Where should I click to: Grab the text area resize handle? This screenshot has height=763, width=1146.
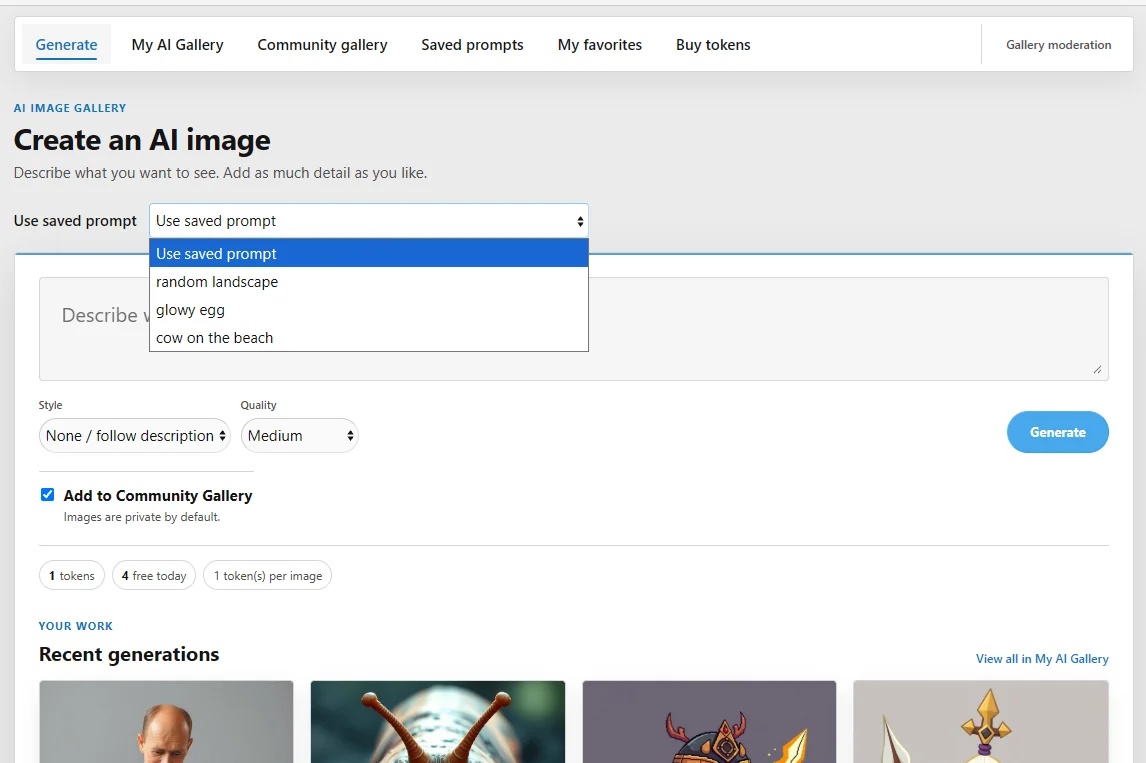1097,370
